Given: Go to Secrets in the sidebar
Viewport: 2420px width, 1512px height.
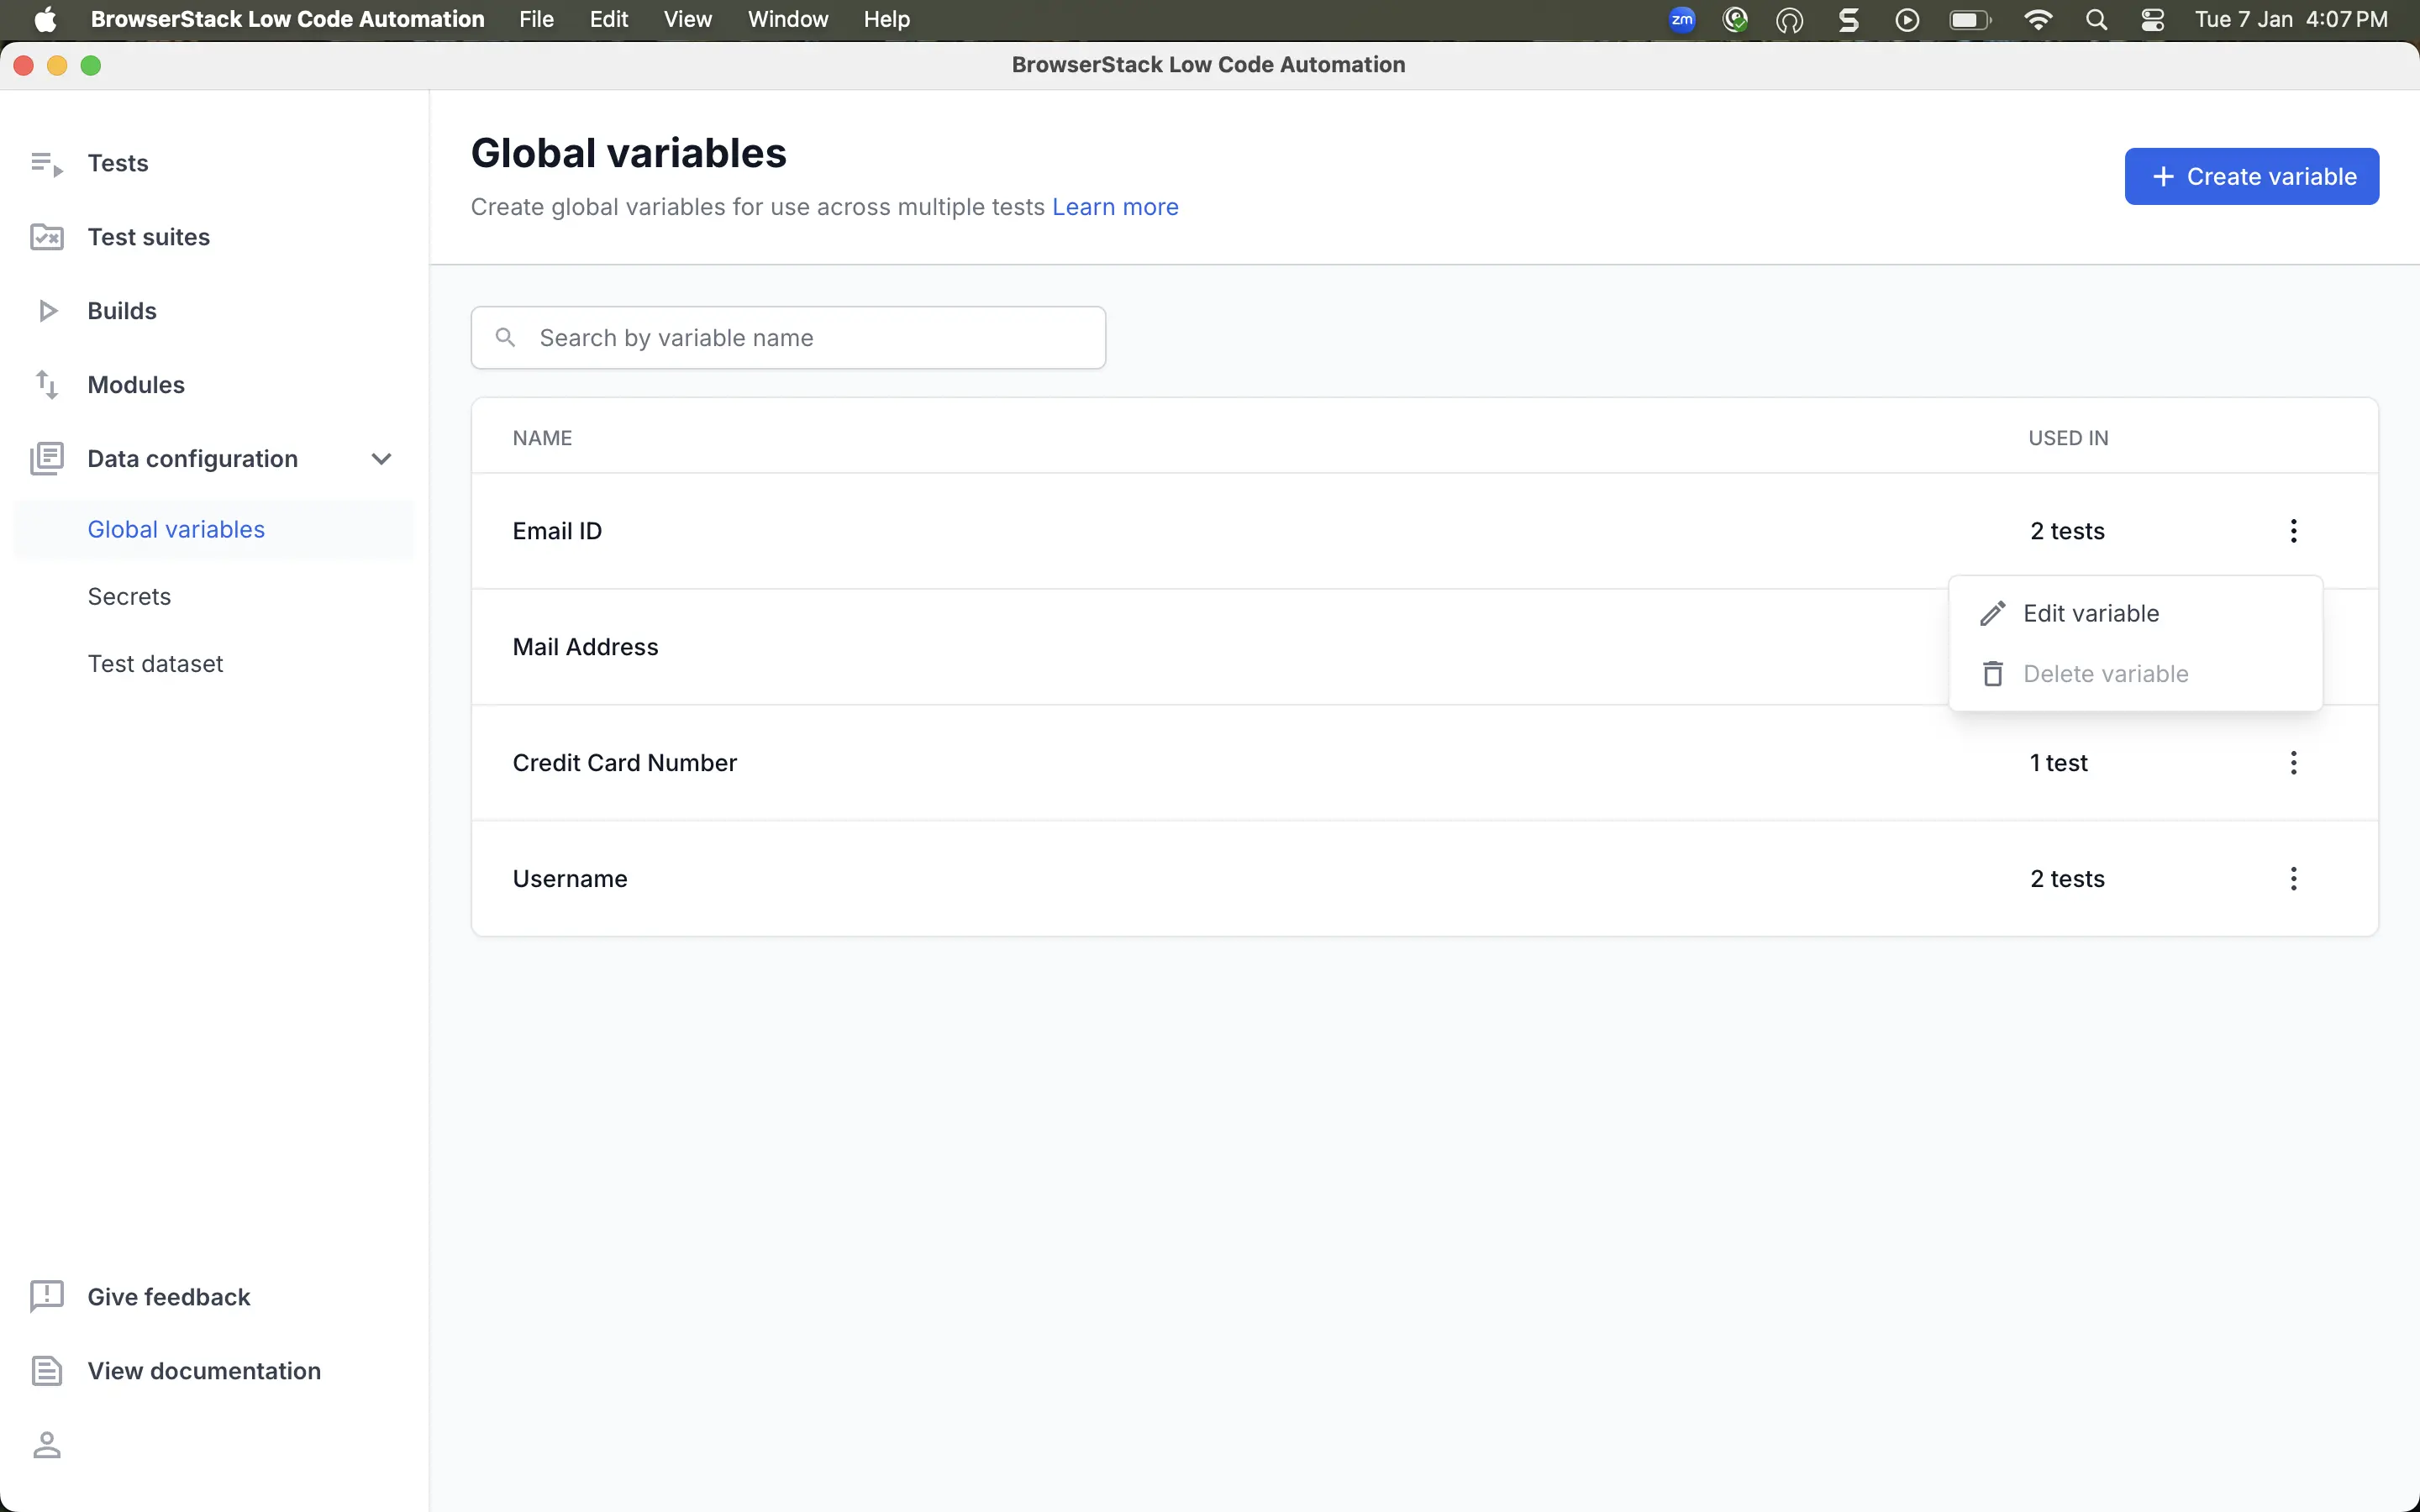Looking at the screenshot, I should point(129,597).
